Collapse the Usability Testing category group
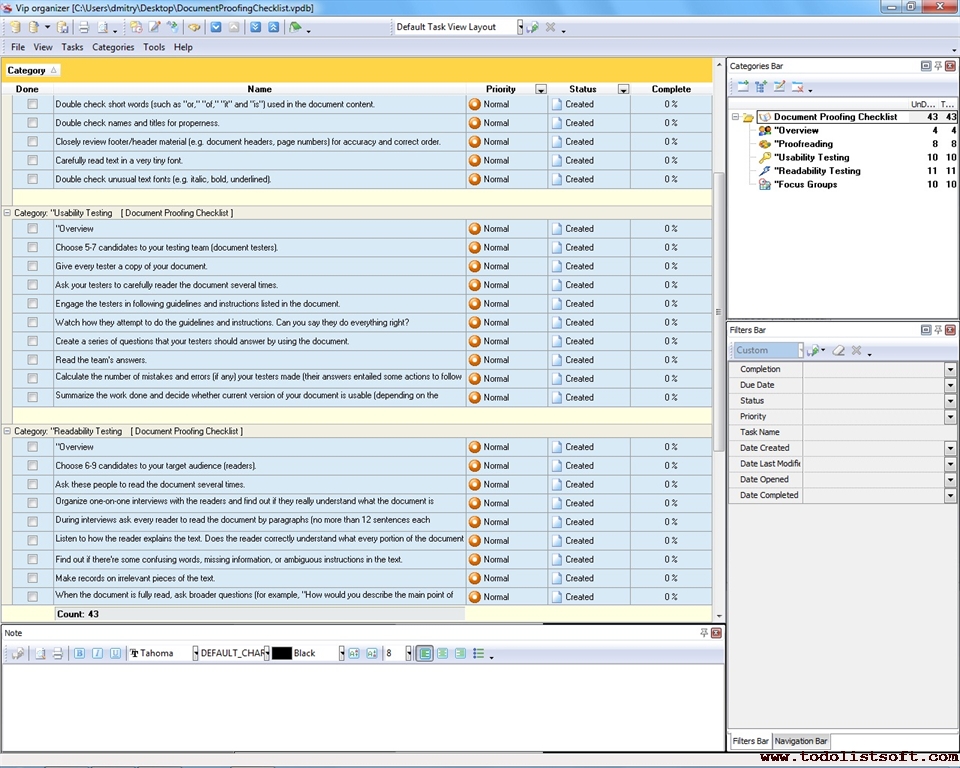 pyautogui.click(x=8, y=213)
